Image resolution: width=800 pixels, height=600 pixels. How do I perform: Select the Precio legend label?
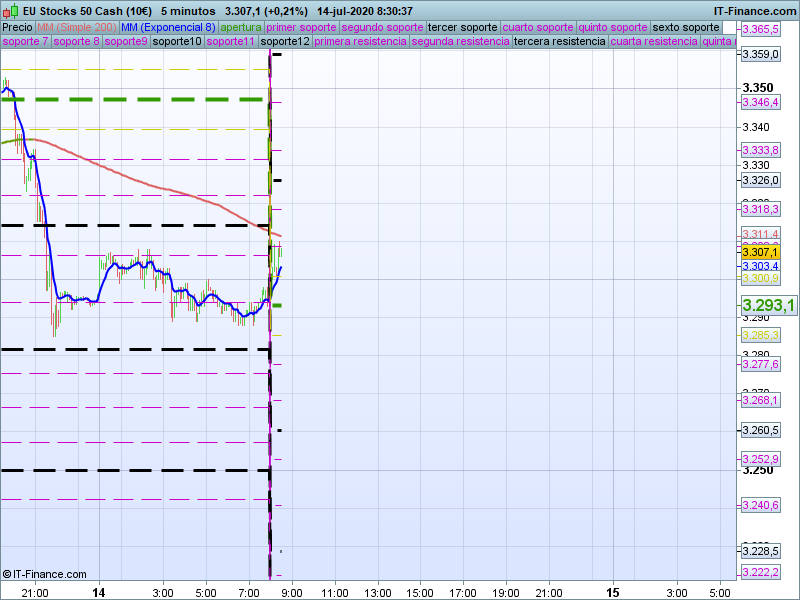[17, 27]
